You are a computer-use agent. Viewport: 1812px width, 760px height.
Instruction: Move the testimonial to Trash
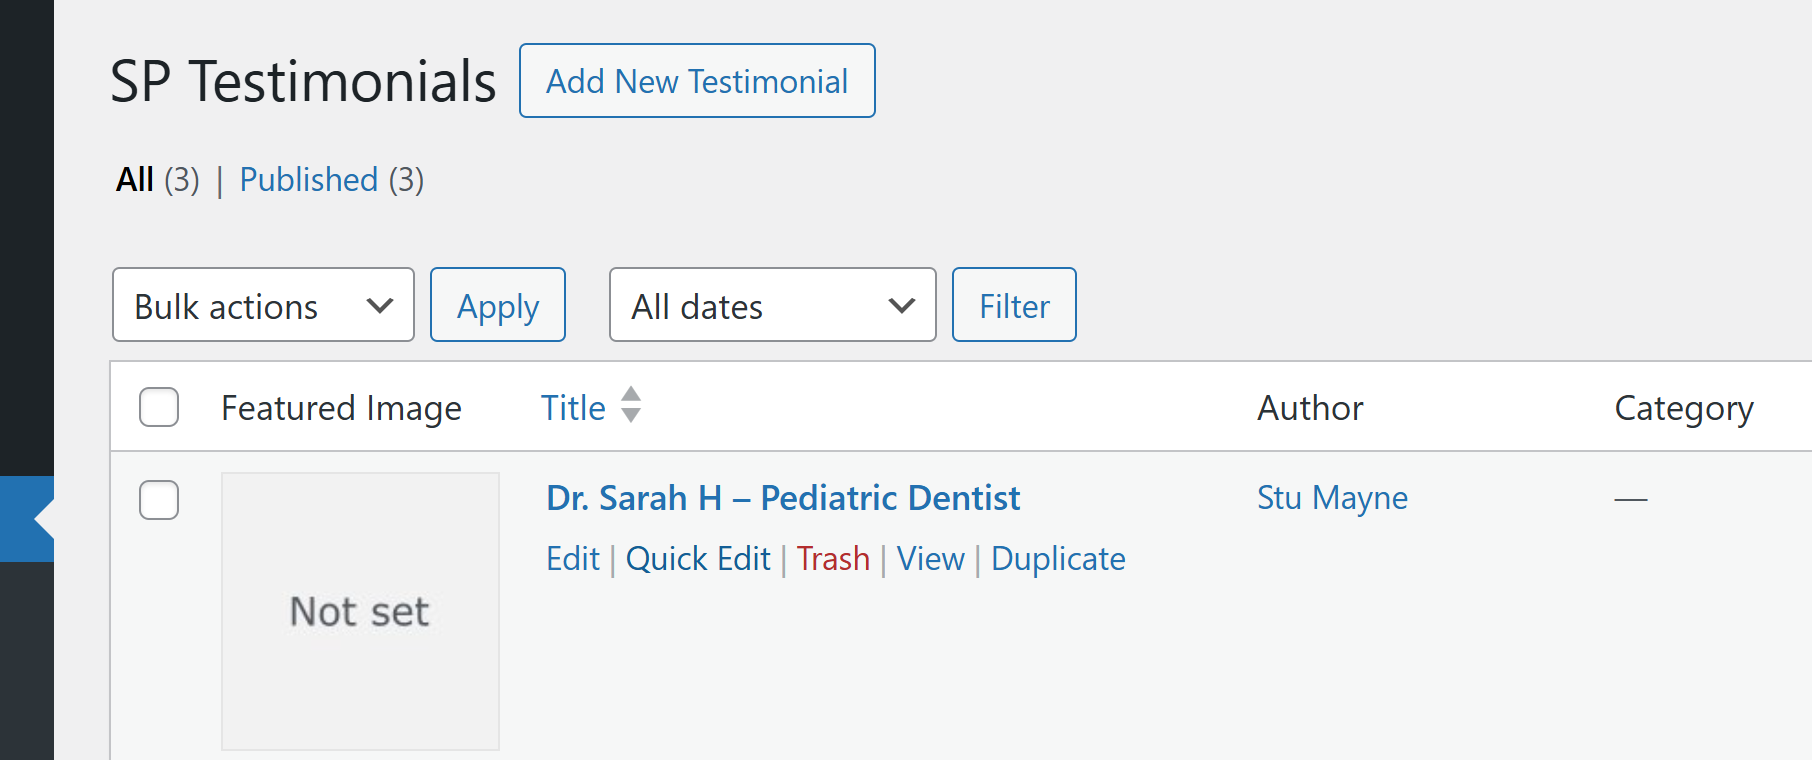tap(833, 559)
